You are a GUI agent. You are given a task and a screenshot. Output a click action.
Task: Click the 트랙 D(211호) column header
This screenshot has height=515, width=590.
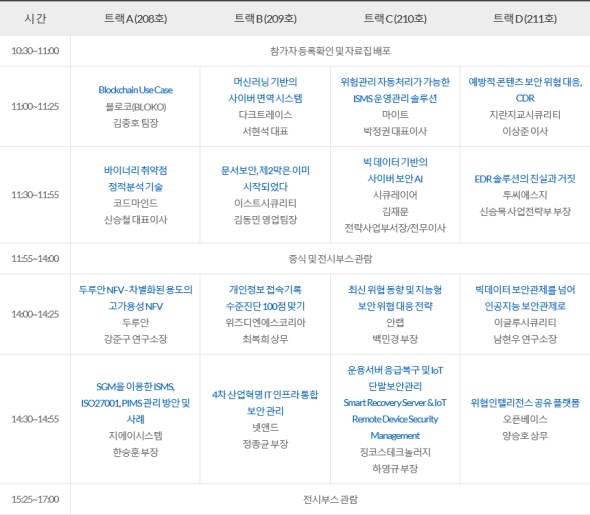[525, 18]
